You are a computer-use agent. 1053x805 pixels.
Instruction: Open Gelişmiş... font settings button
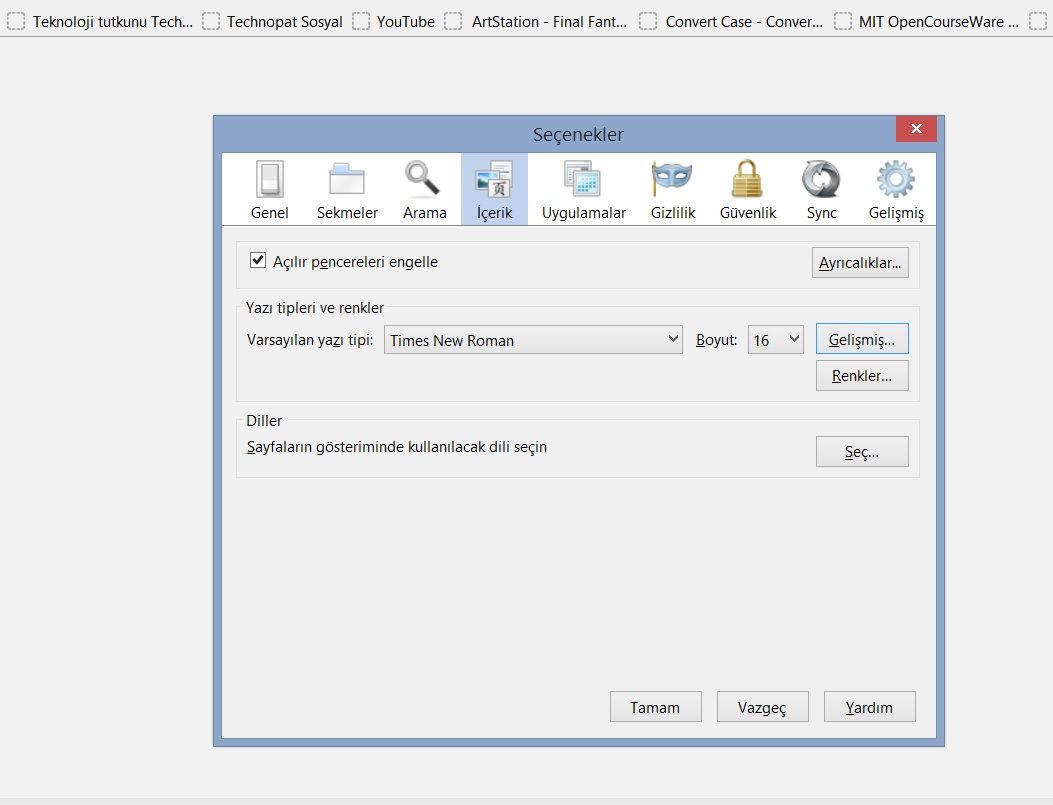862,339
